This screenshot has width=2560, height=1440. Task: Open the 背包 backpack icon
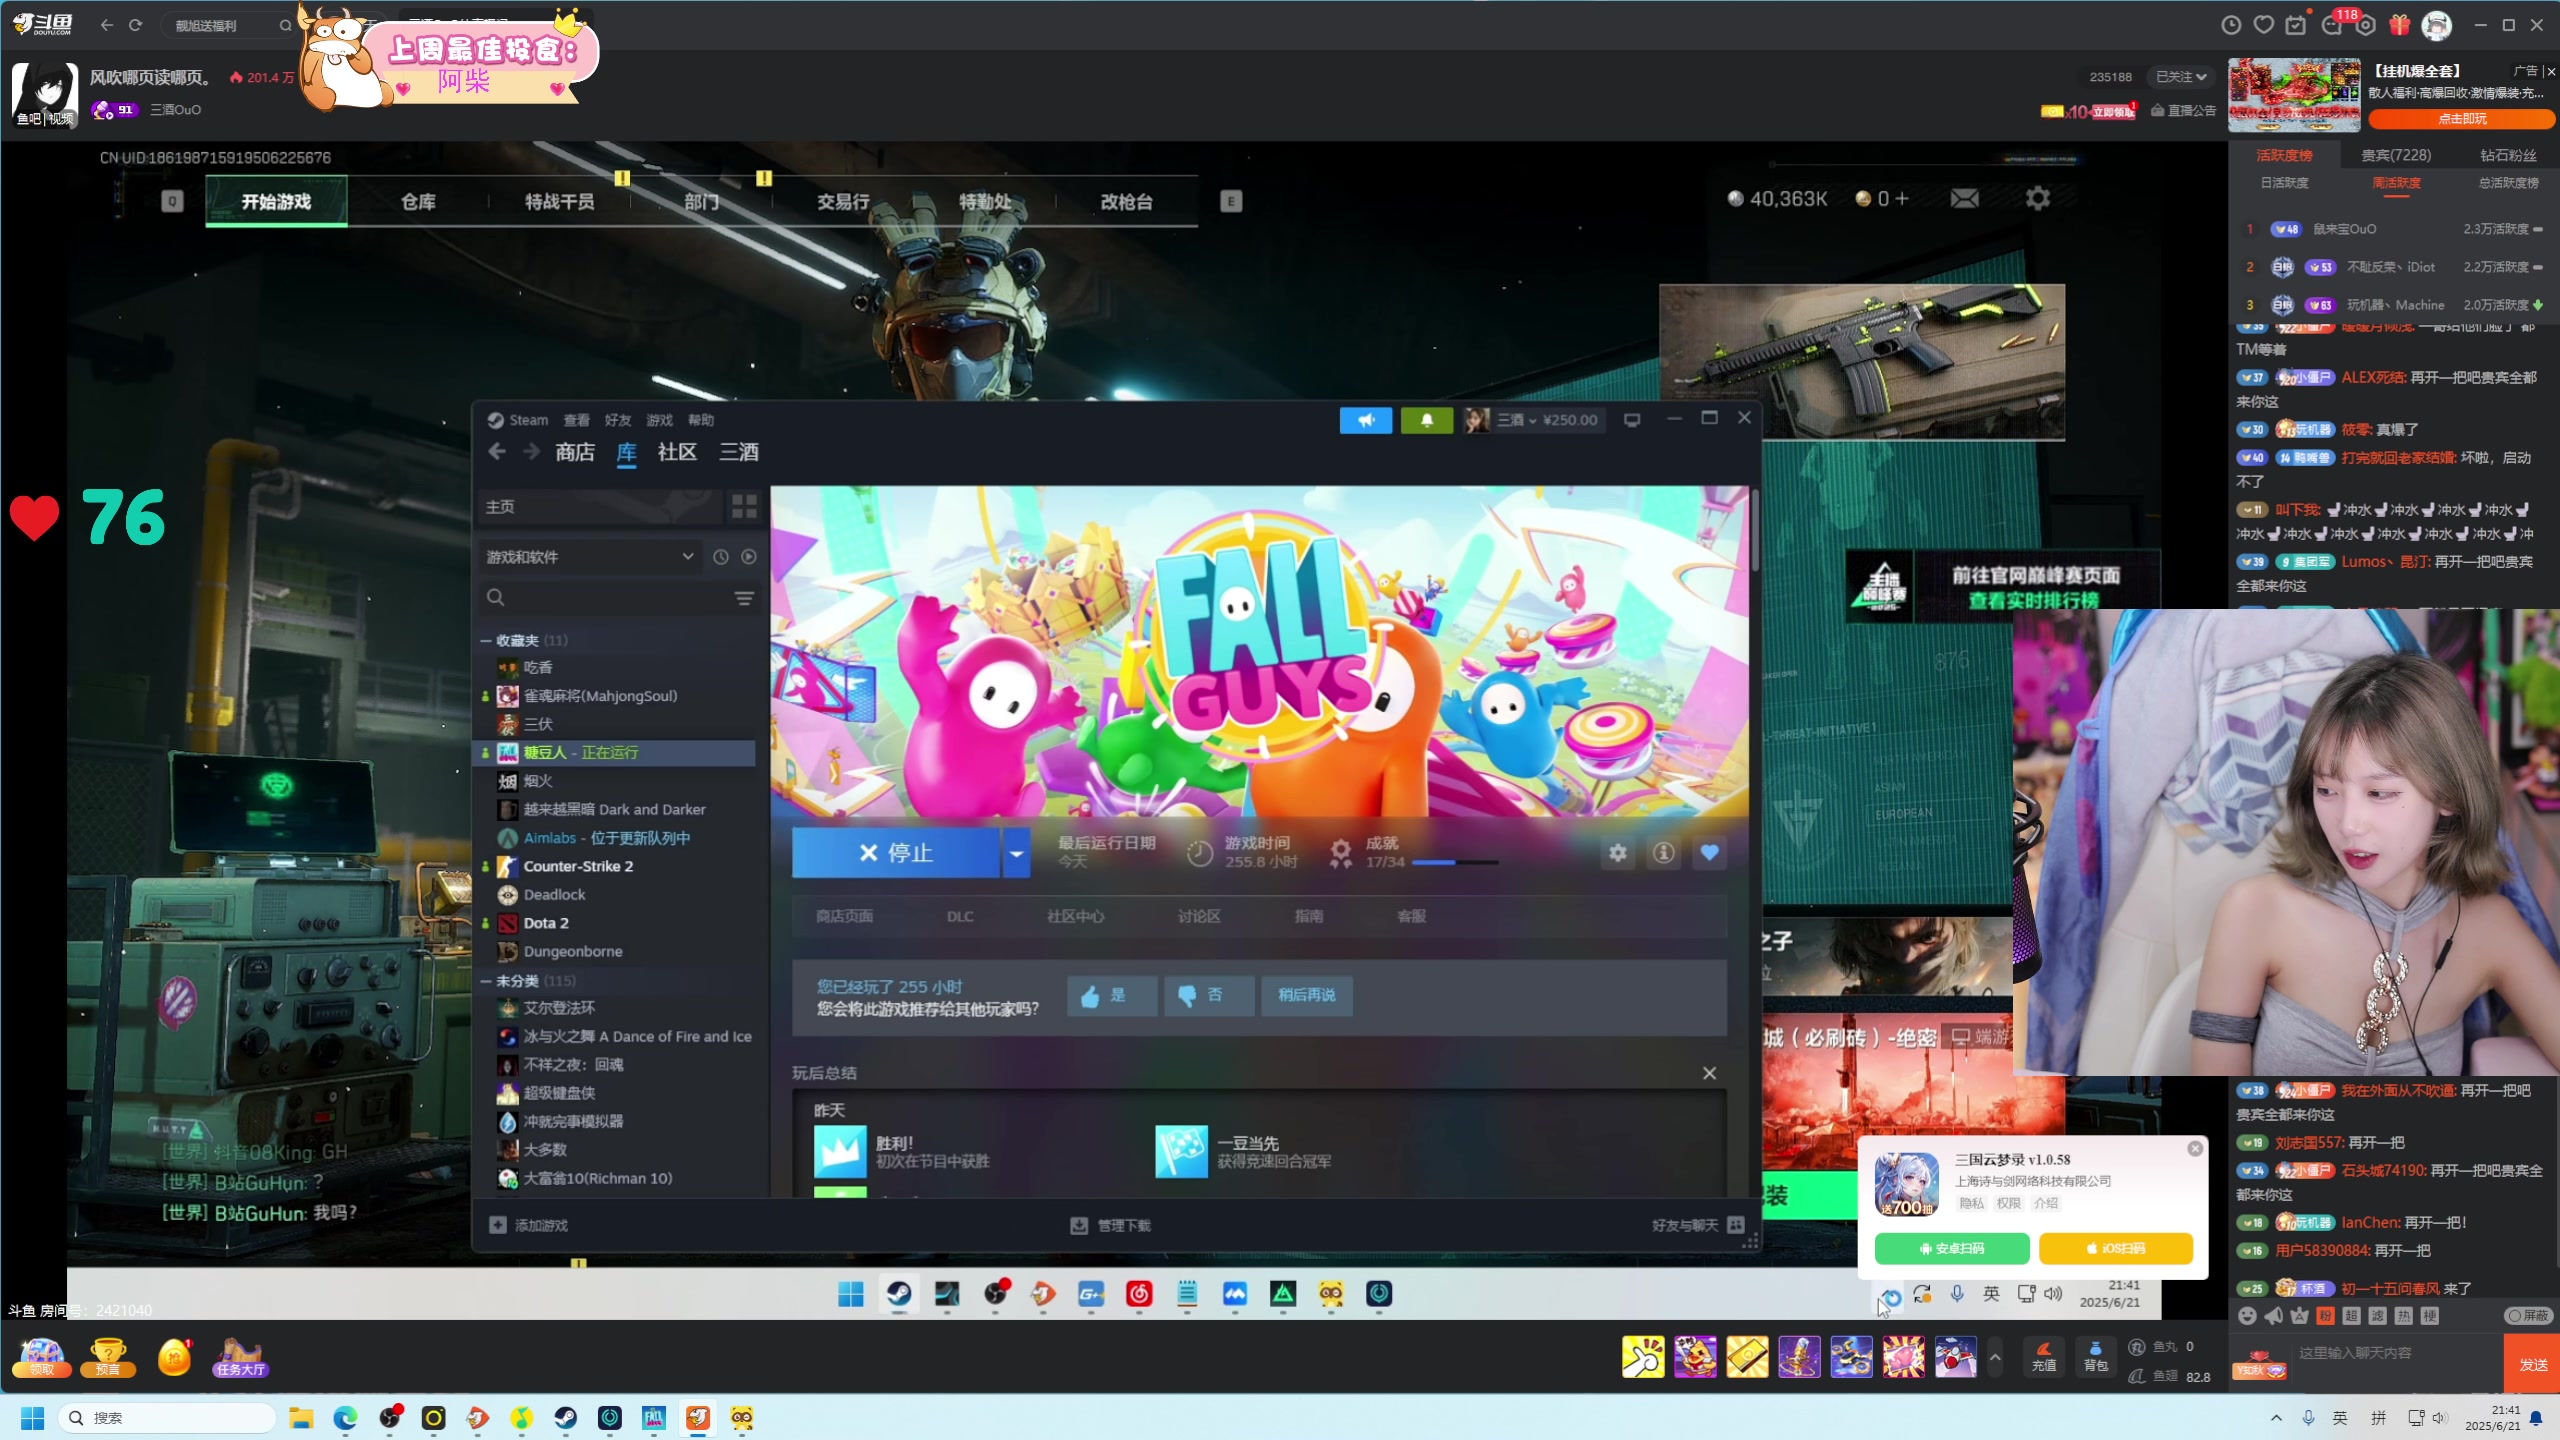click(2095, 1356)
